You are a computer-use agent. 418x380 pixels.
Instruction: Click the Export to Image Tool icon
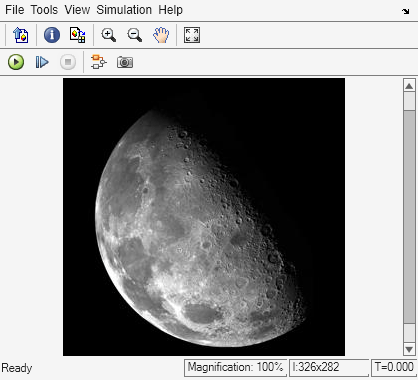click(x=21, y=35)
